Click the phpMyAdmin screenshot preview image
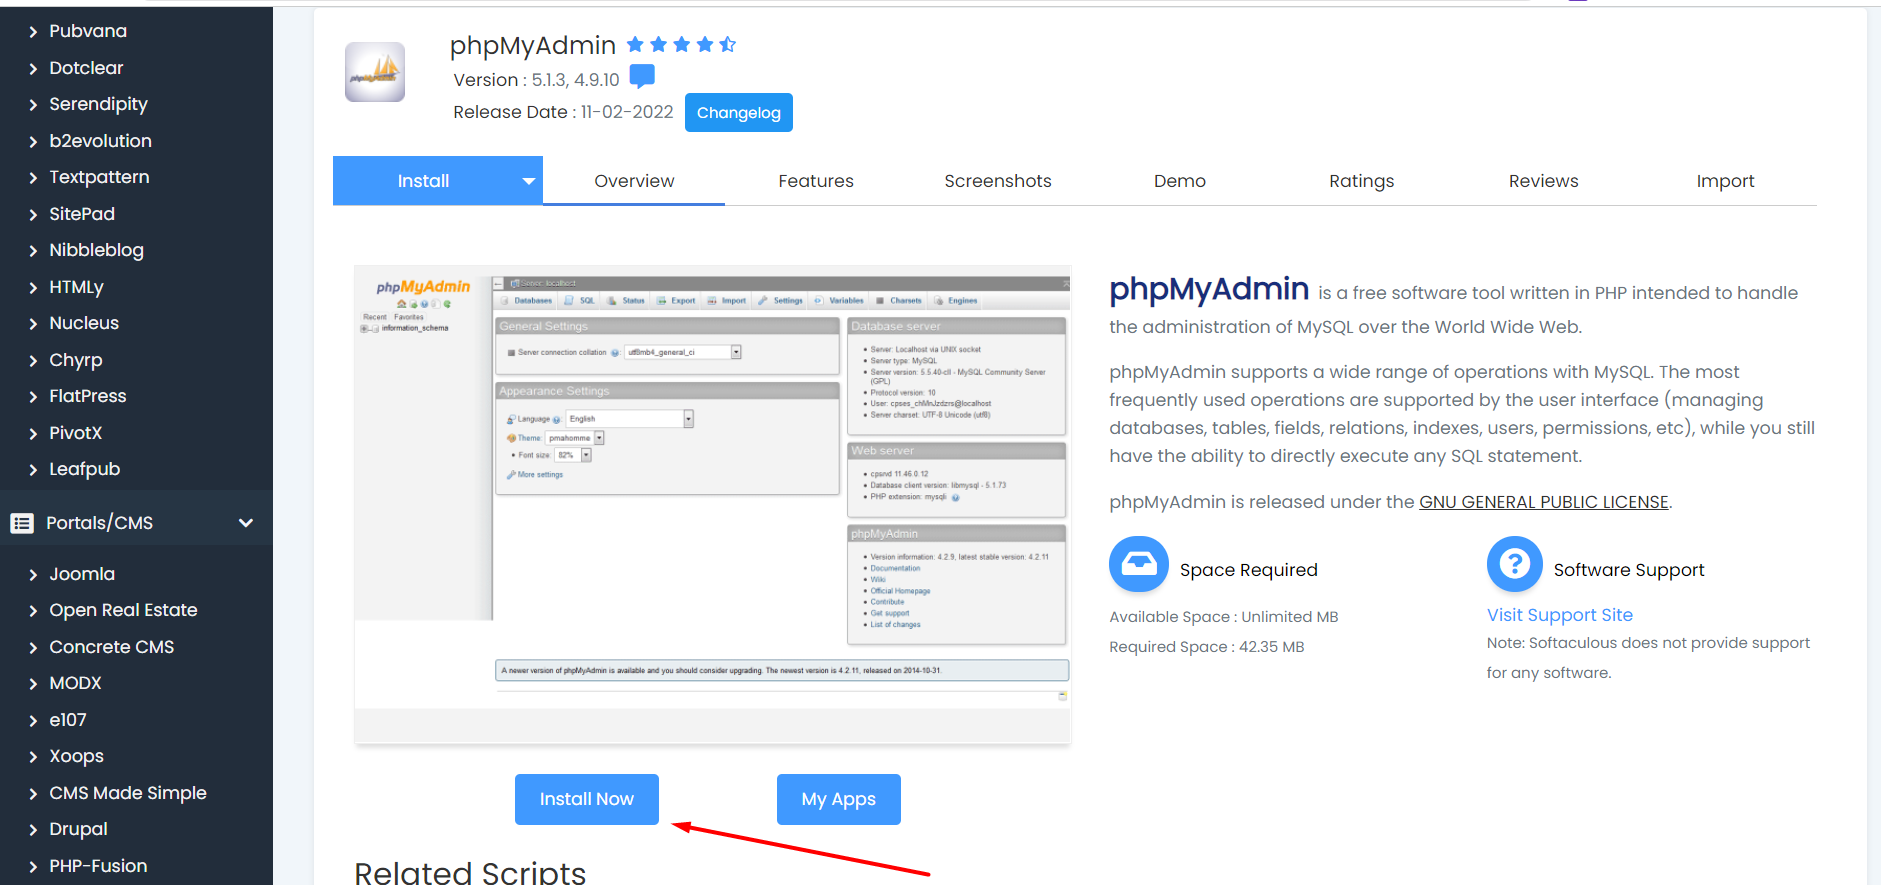1881x885 pixels. click(713, 505)
